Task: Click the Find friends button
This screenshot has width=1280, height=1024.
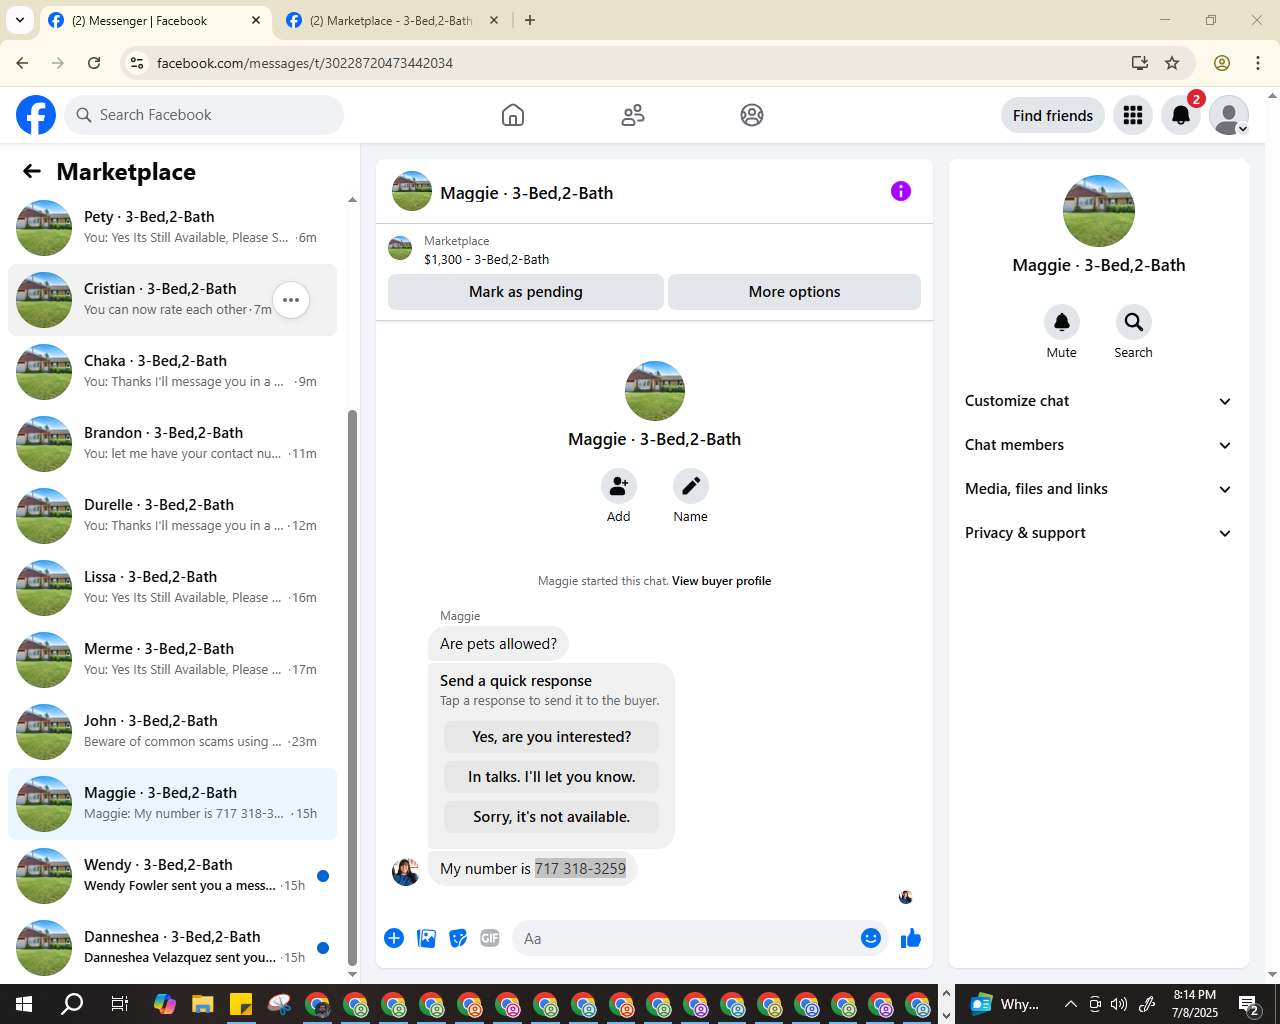Action: pos(1053,116)
